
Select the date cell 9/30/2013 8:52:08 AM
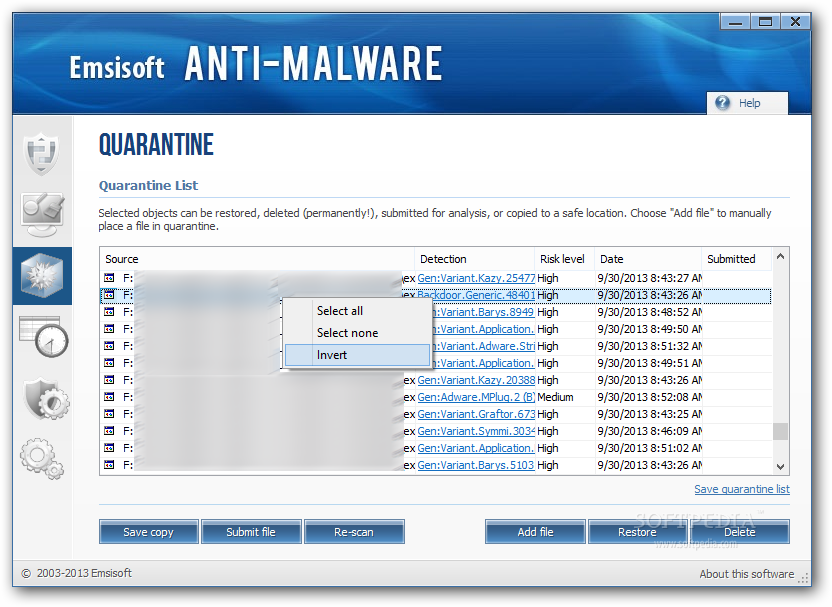(x=649, y=397)
